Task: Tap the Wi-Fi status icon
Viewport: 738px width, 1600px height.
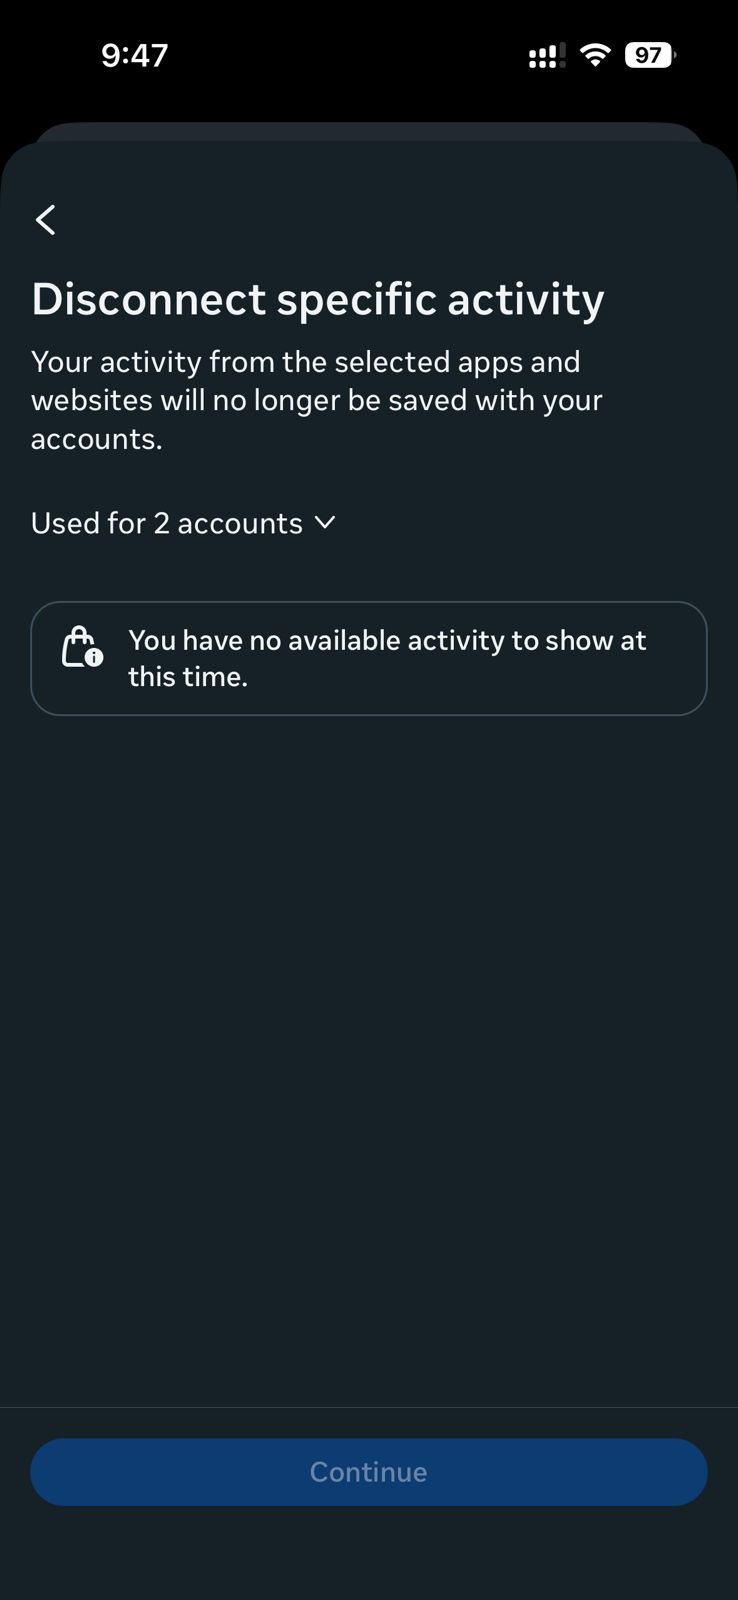Action: [595, 55]
